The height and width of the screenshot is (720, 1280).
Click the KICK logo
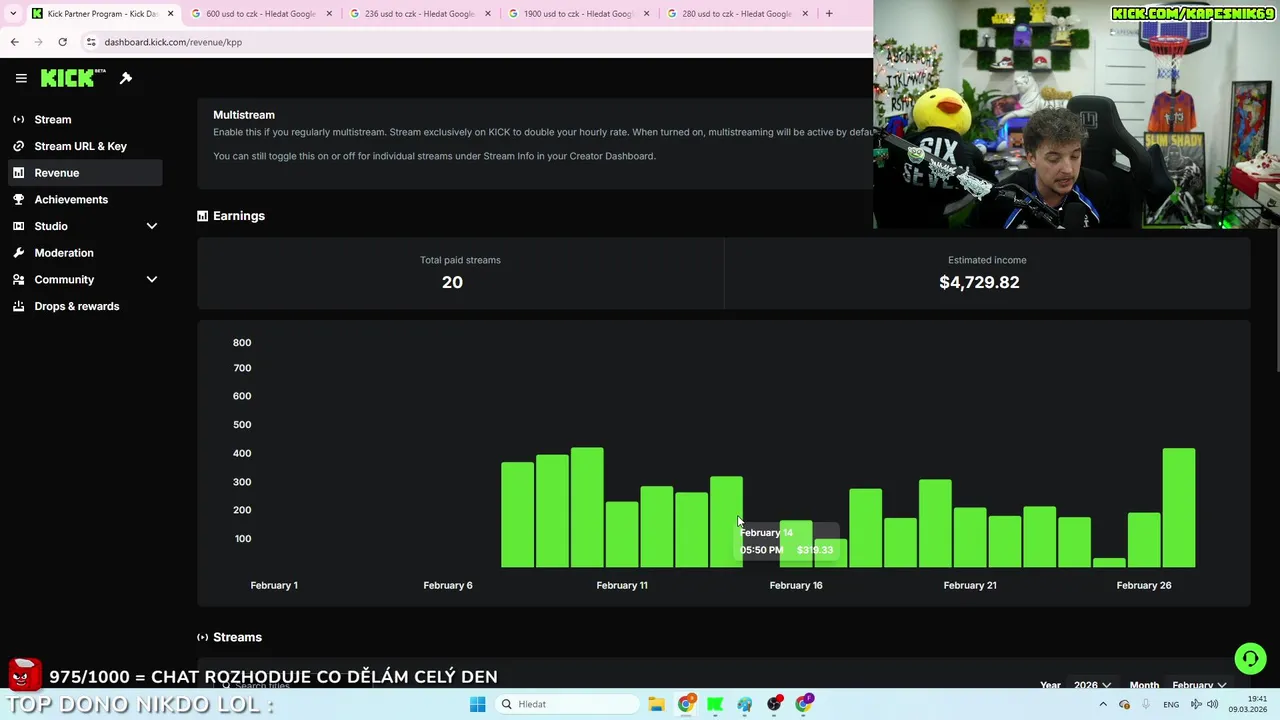(x=72, y=78)
